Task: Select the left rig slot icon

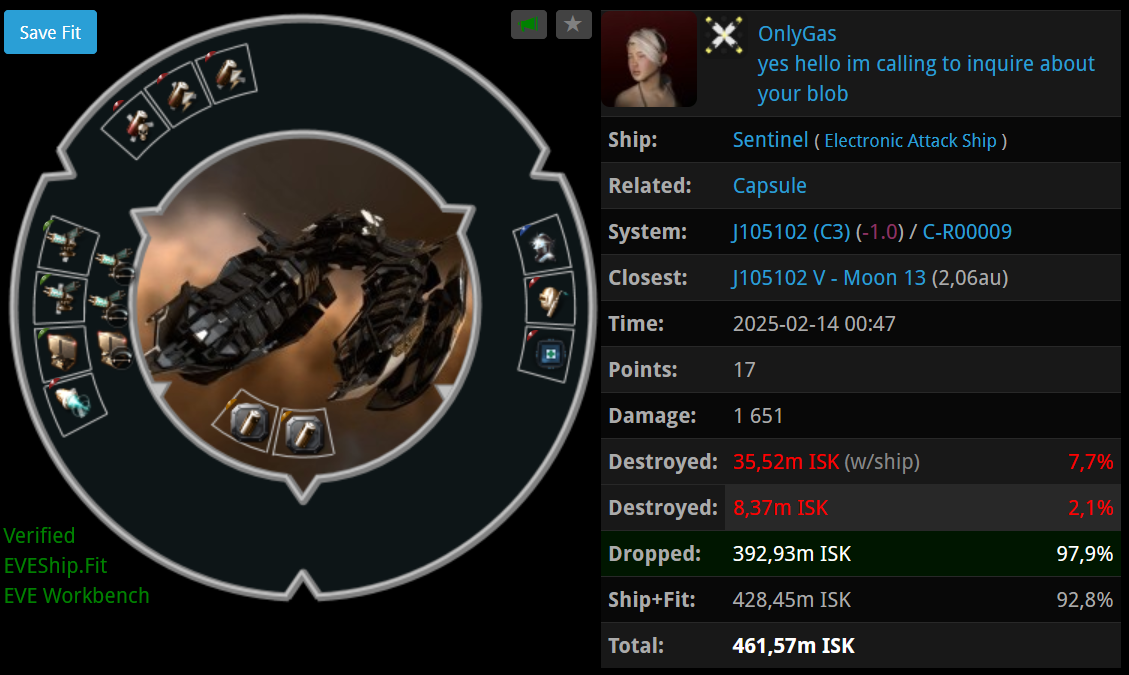Action: coord(248,421)
